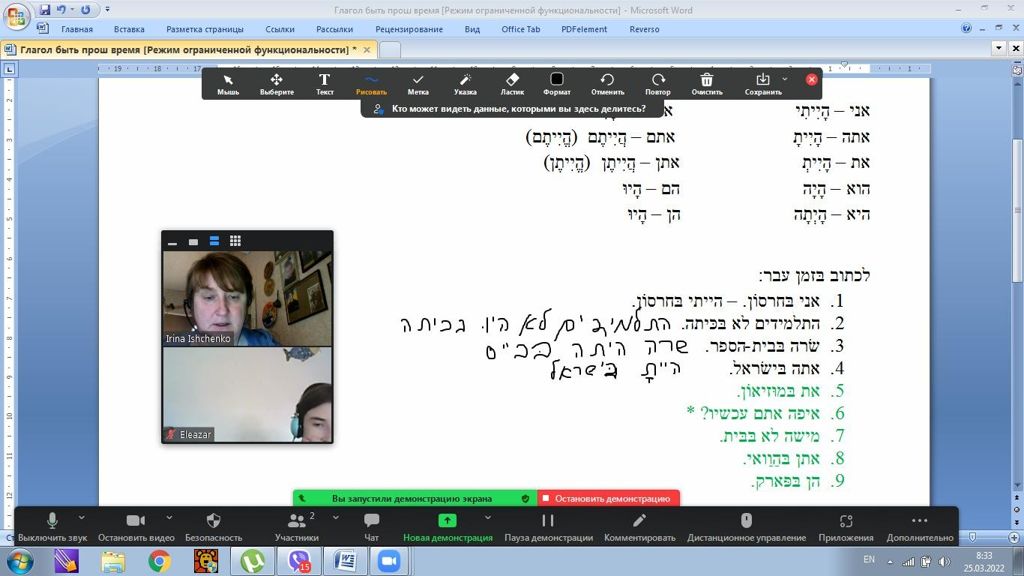
Task: Open the Format (Формат) color swatch
Action: click(x=557, y=83)
